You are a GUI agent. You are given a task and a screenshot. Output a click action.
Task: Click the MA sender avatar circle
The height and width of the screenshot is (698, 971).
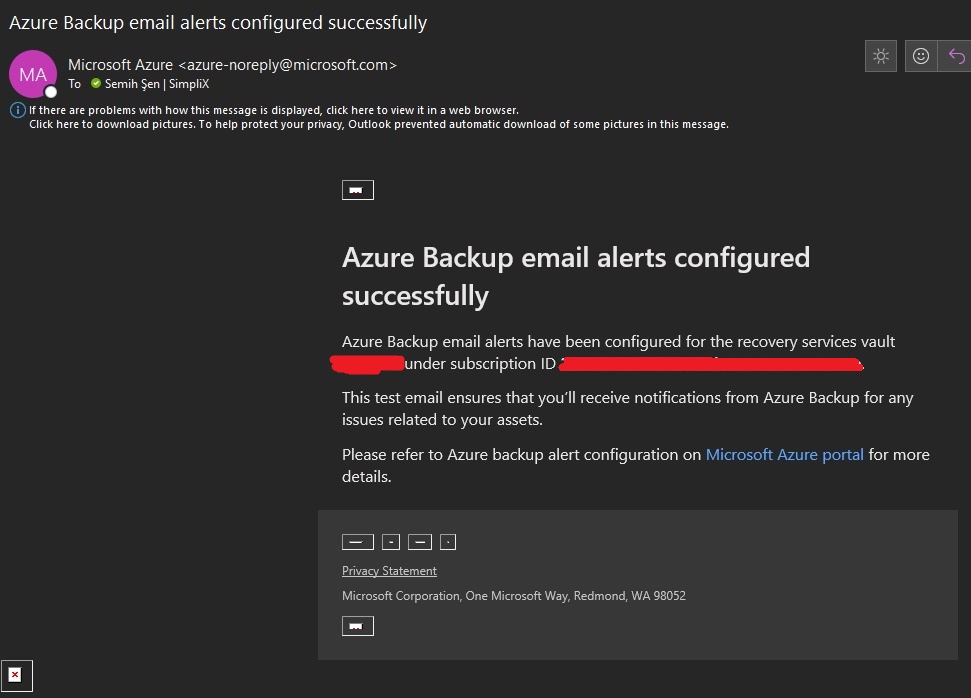click(x=32, y=74)
